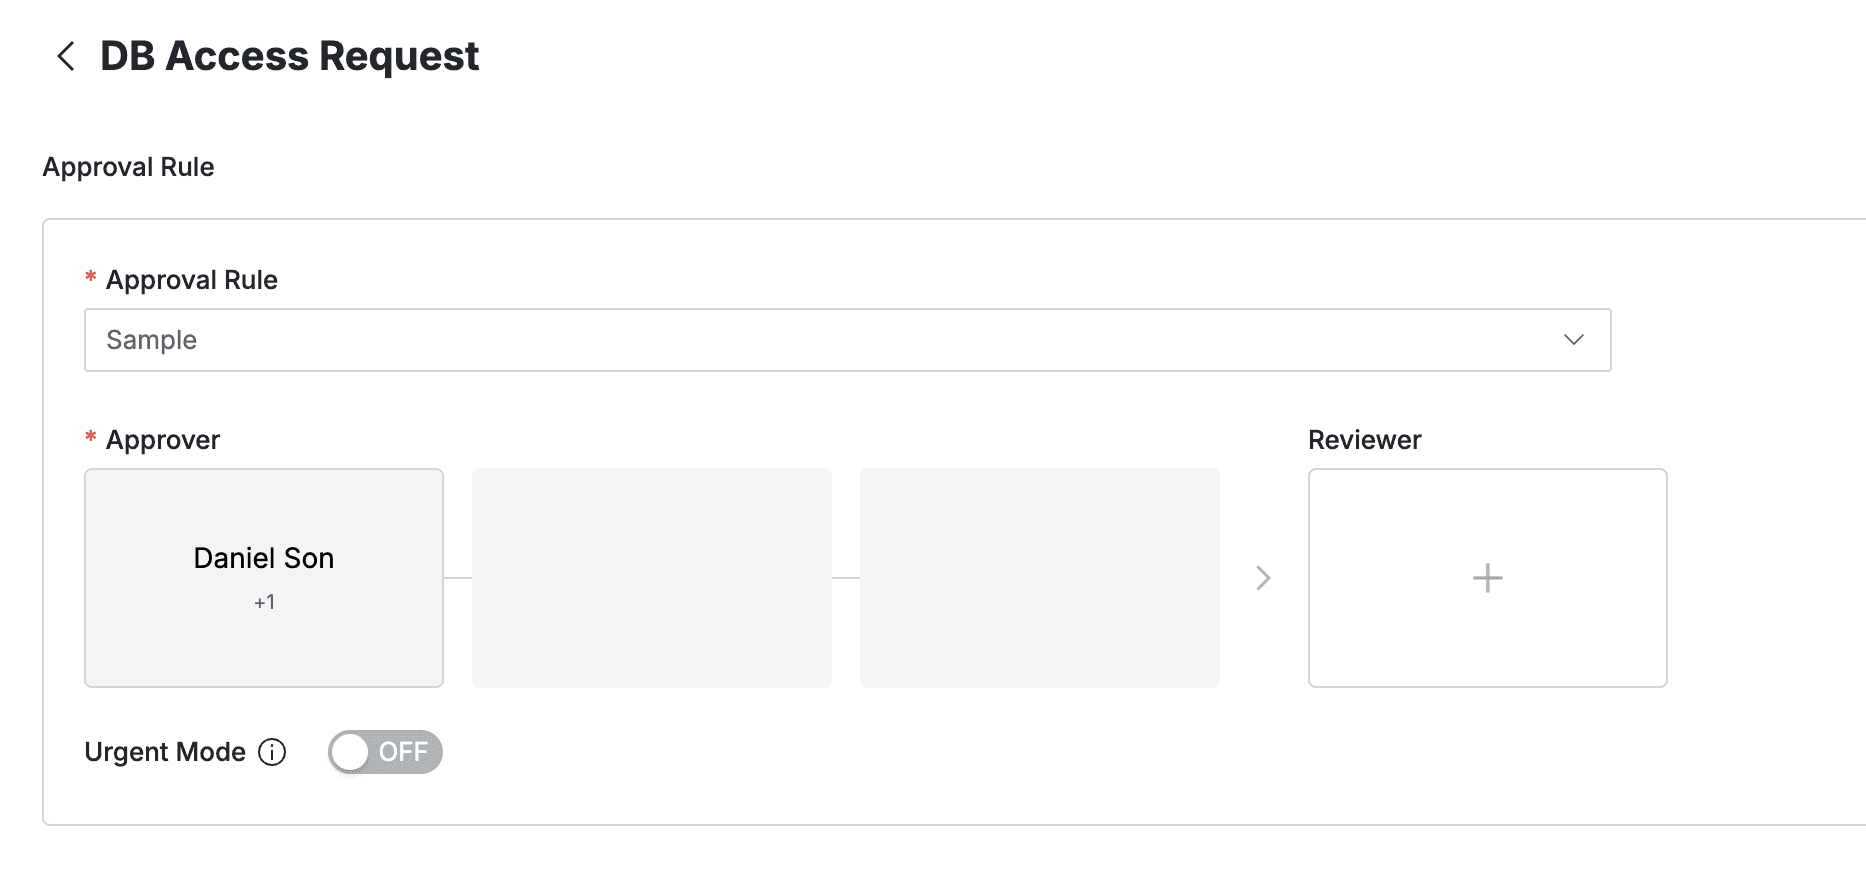Viewport: 1866px width, 872px height.
Task: Click the back arrow beside DB Access Request
Action: pos(64,56)
